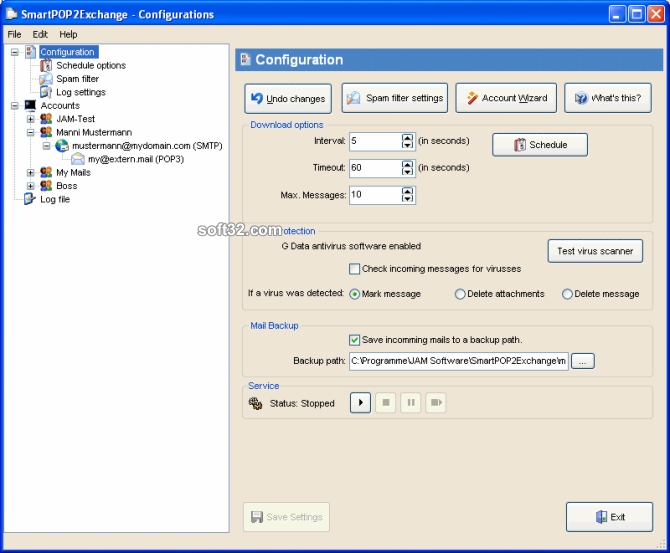The width and height of the screenshot is (670, 553).
Task: Click the Log settings icon
Action: pyautogui.click(x=46, y=92)
